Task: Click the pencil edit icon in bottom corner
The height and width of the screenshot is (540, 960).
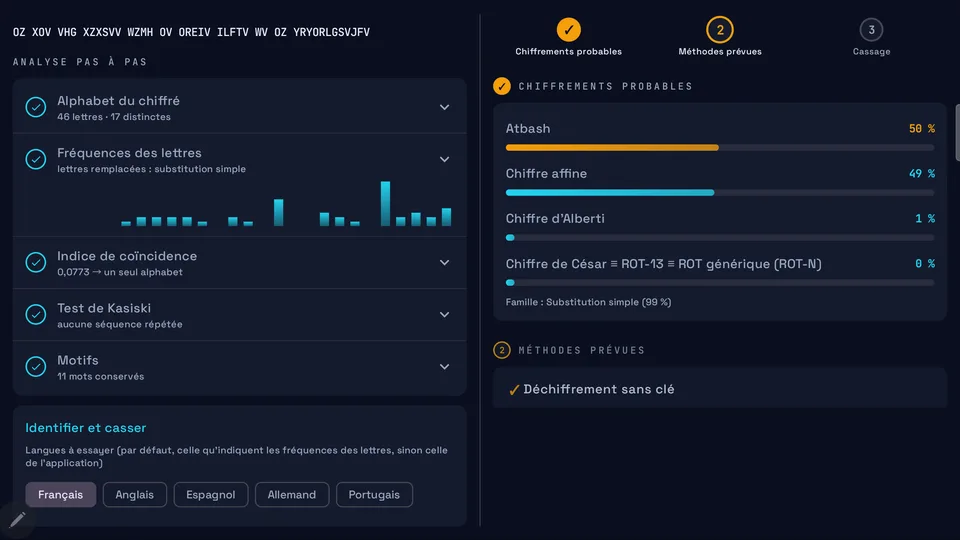Action: [x=17, y=520]
